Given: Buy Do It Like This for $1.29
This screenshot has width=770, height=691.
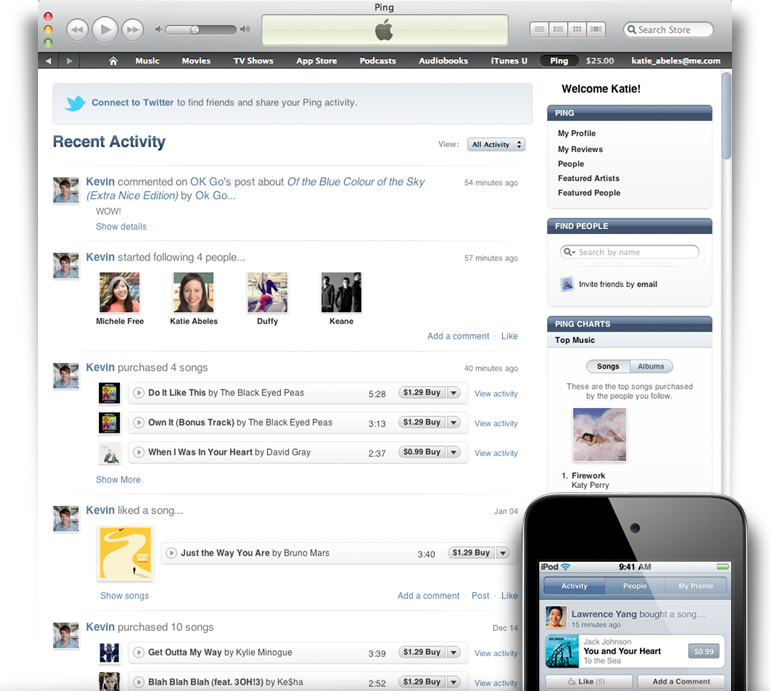Looking at the screenshot, I should 422,392.
